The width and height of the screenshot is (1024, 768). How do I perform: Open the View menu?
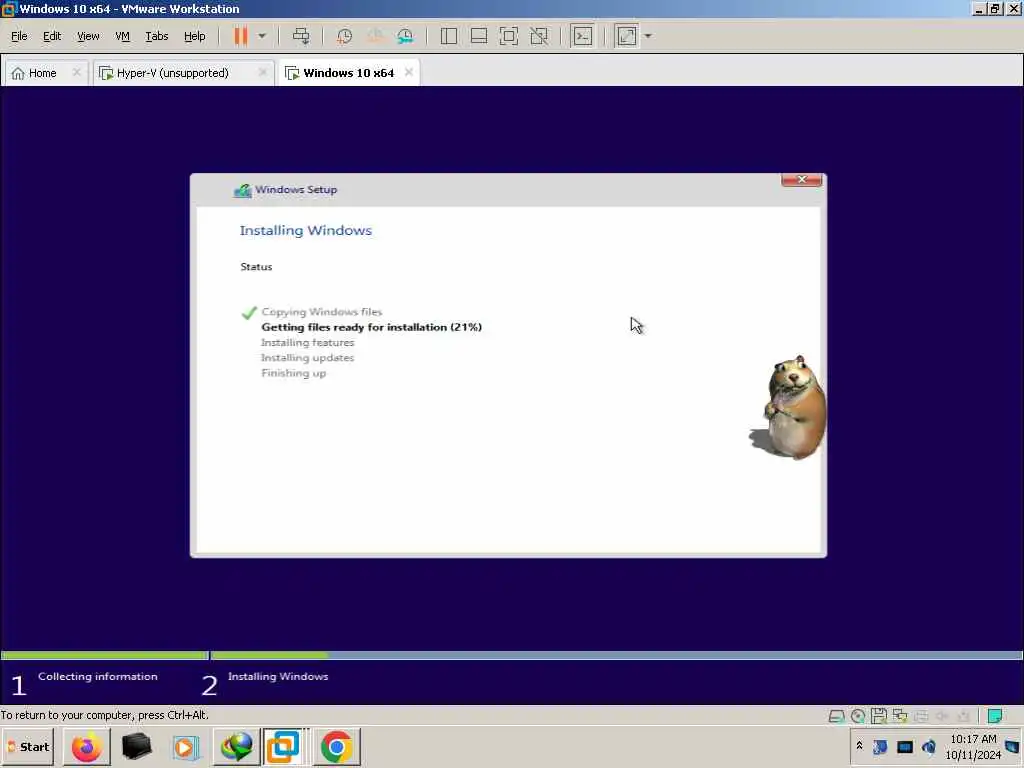[88, 36]
